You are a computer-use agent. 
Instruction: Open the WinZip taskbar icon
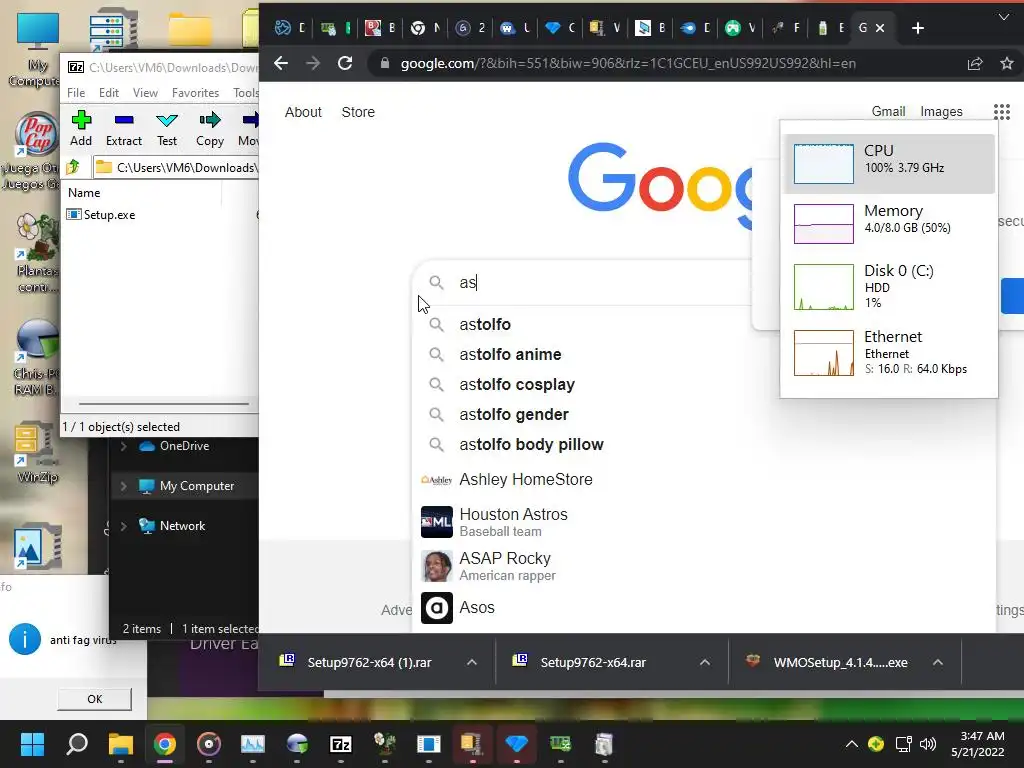pos(473,744)
